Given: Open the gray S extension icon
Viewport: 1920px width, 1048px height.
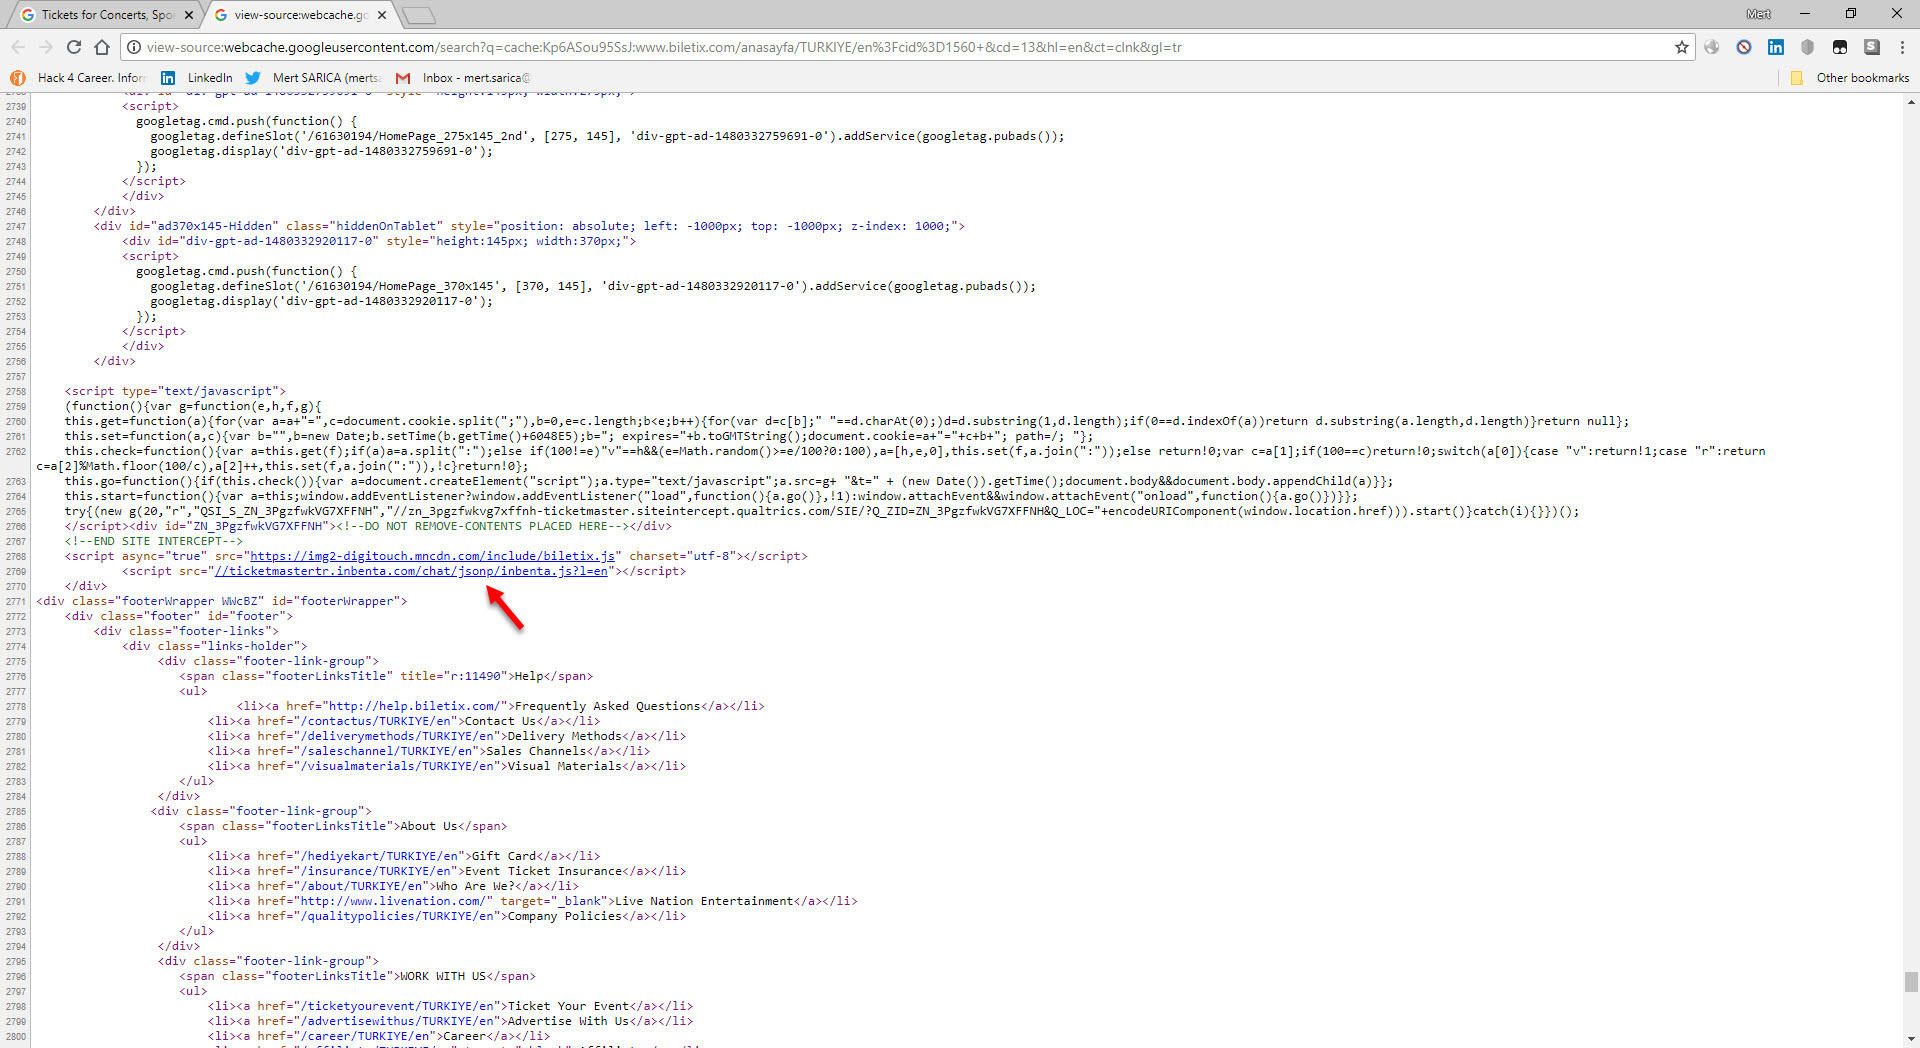Looking at the screenshot, I should tap(1871, 47).
